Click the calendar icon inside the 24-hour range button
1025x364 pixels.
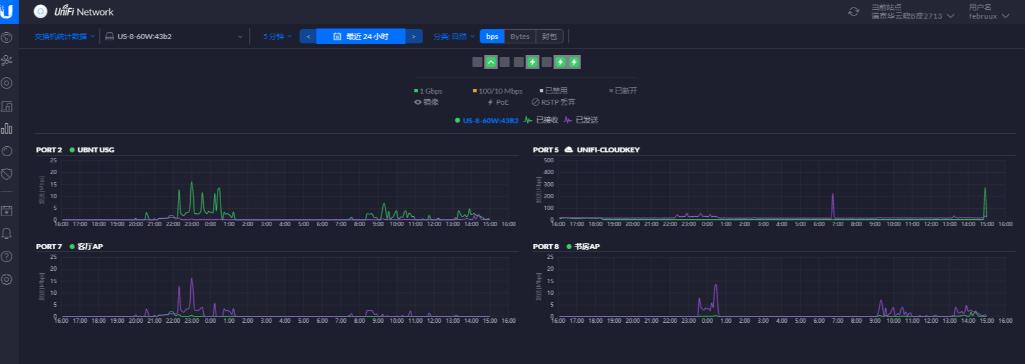337,37
